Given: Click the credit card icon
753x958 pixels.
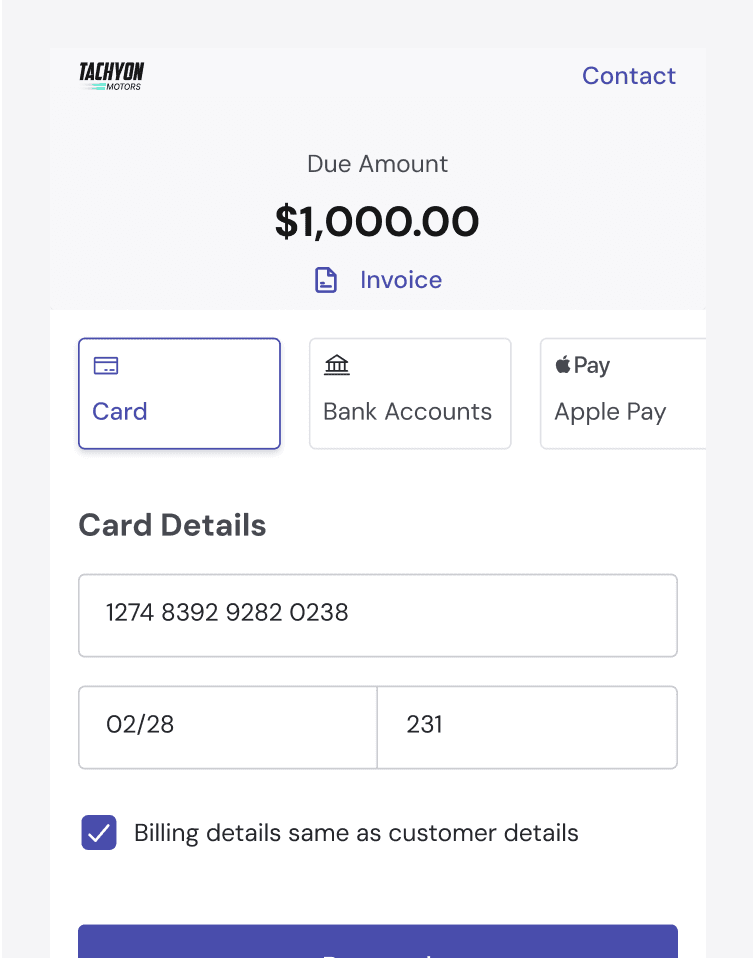Looking at the screenshot, I should click(x=106, y=366).
